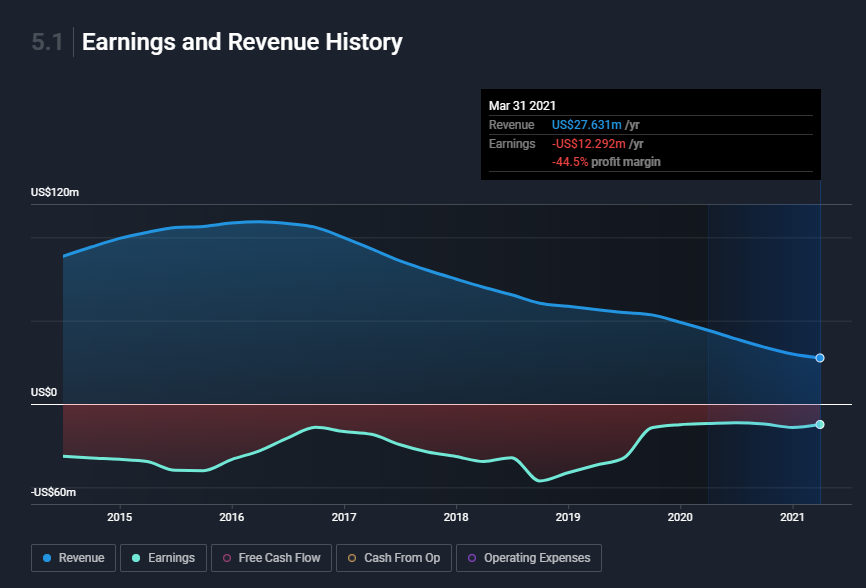The height and width of the screenshot is (588, 866).
Task: Click the purple circle icon beside Operating Expenses
Action: (472, 558)
